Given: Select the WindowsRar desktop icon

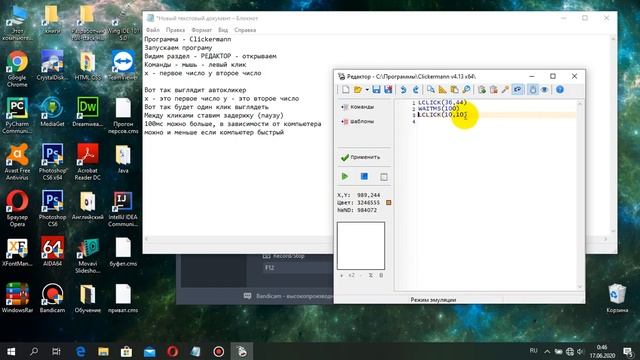Looking at the screenshot, I should [17, 298].
